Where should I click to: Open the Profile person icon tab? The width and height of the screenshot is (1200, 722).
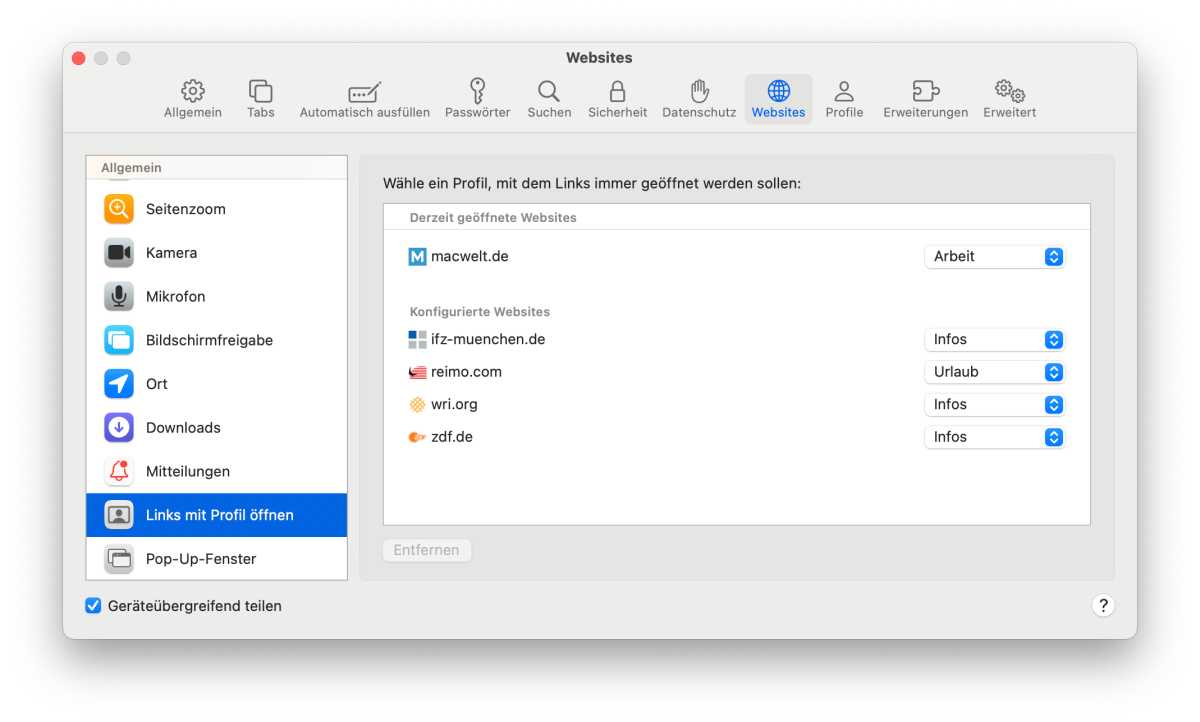tap(844, 99)
